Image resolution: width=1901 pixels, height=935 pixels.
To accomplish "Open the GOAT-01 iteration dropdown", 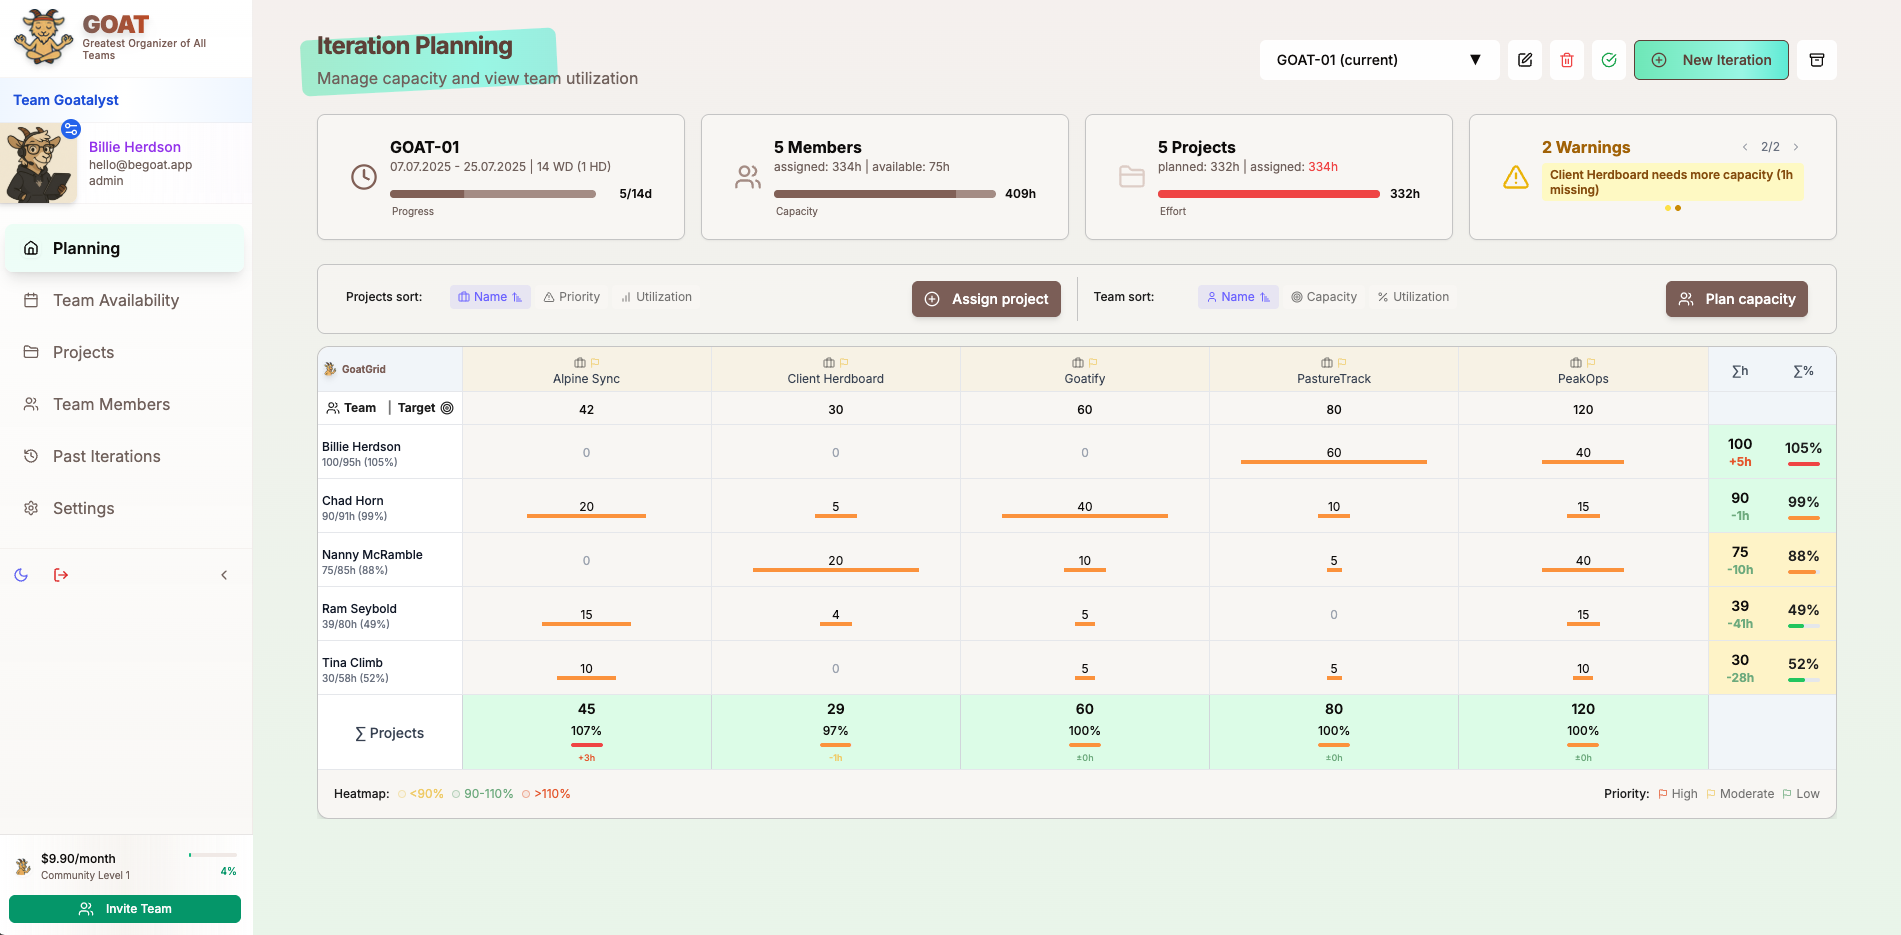I will pyautogui.click(x=1378, y=60).
